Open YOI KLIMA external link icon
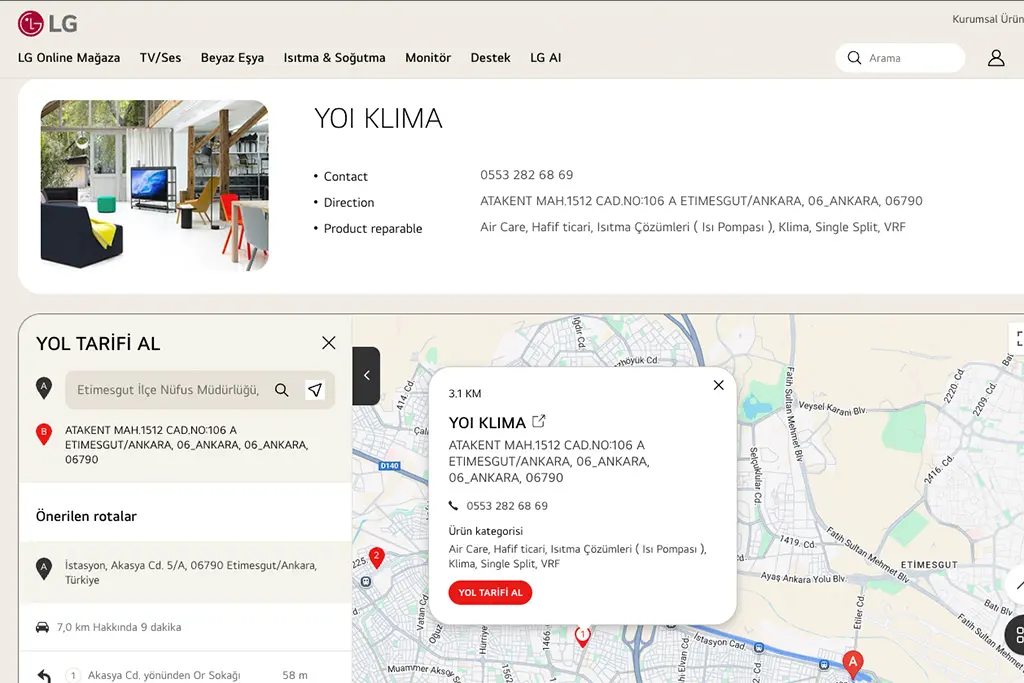The width and height of the screenshot is (1024, 683). click(539, 421)
